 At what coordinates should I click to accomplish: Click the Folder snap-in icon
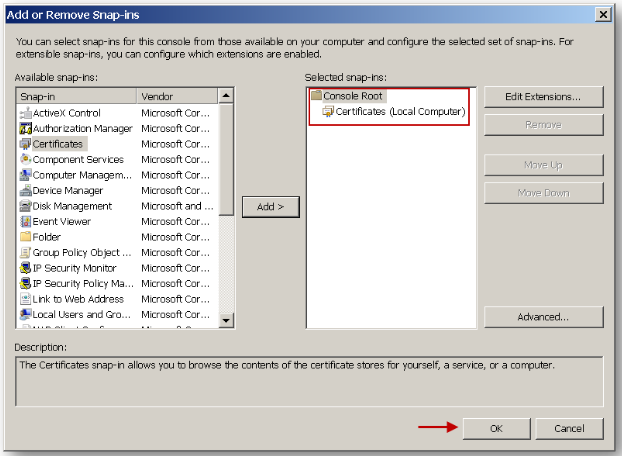tap(25, 237)
